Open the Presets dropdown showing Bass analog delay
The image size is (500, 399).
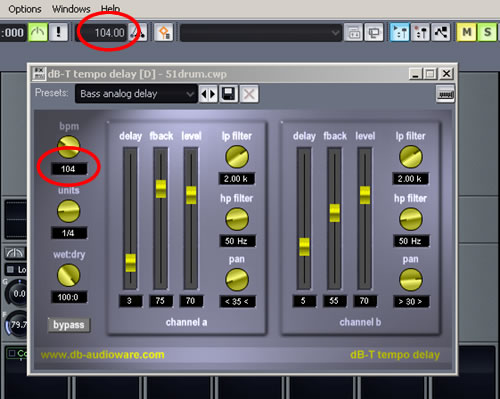point(136,94)
